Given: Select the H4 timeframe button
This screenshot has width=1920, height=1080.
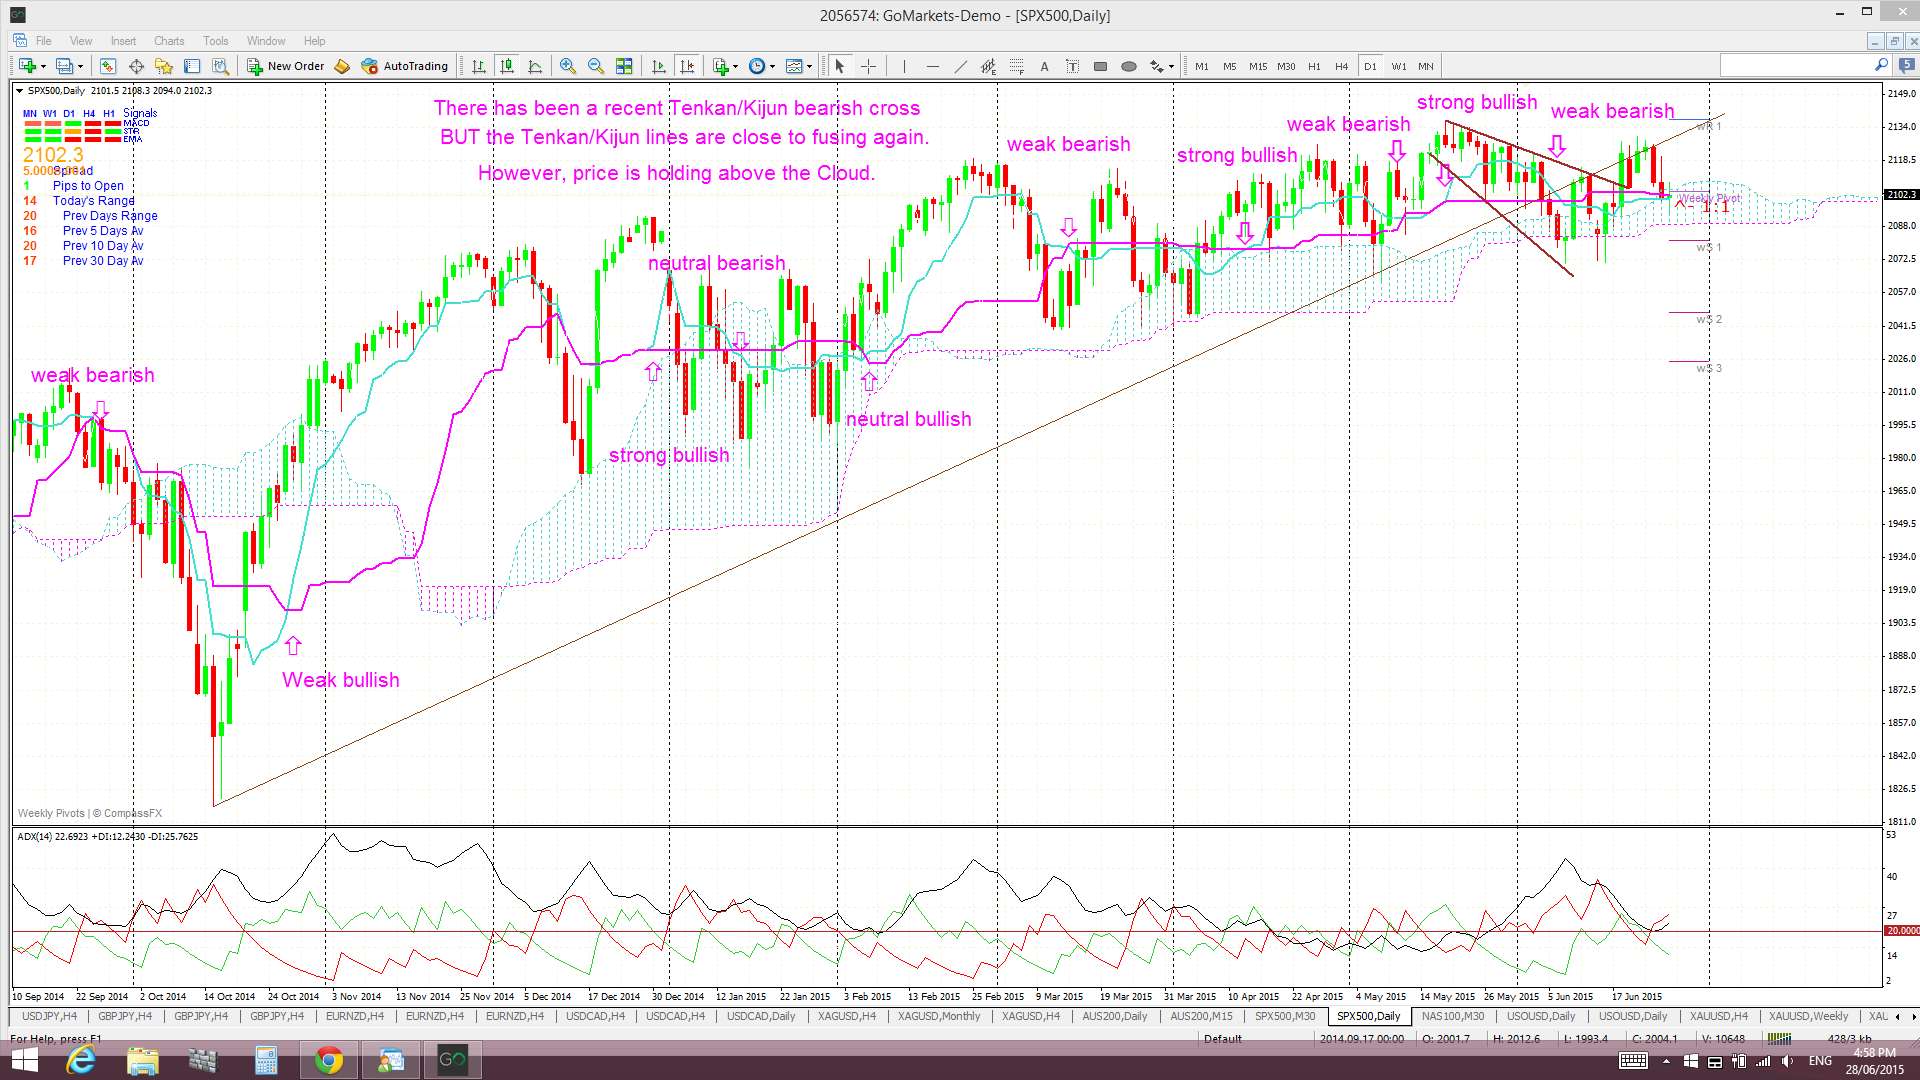Looking at the screenshot, I should point(1341,66).
